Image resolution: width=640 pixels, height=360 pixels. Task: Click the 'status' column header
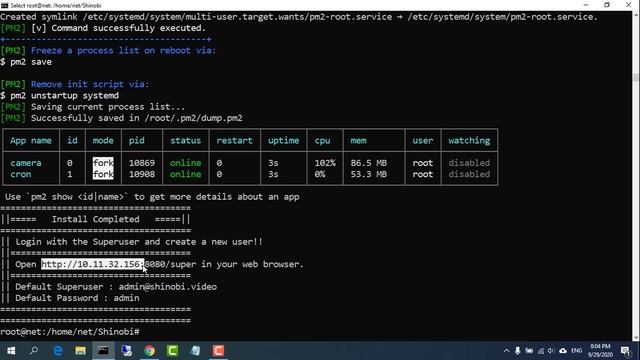pos(185,140)
